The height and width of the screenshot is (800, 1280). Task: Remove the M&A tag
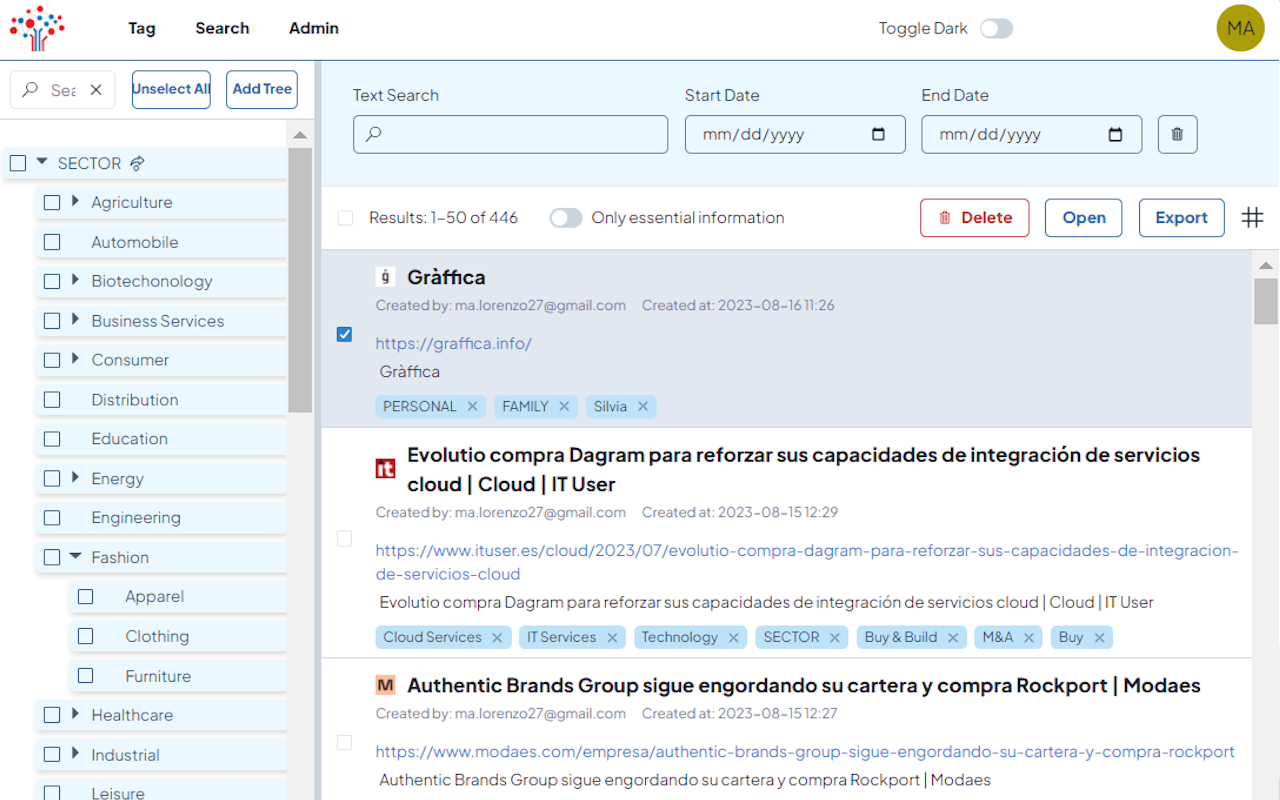click(x=1029, y=637)
